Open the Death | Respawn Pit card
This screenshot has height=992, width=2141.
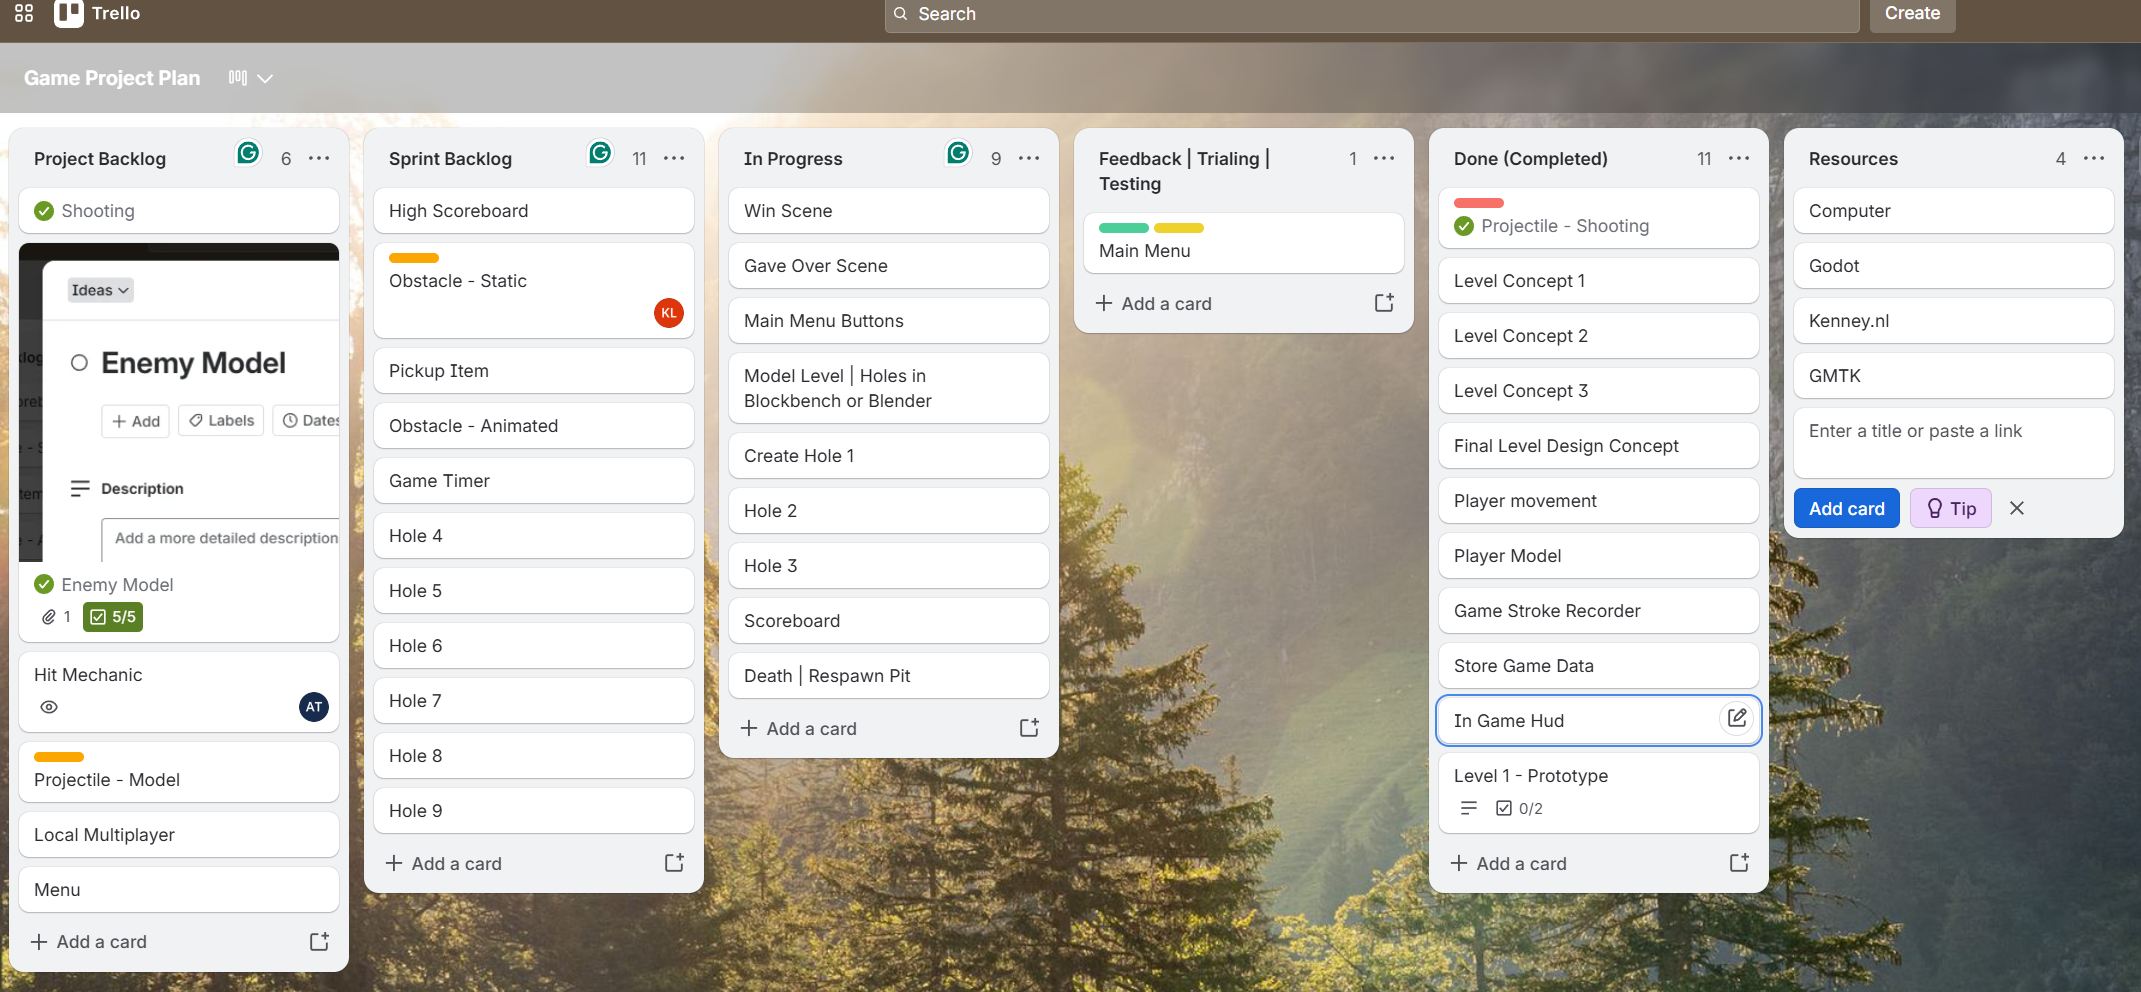click(x=889, y=676)
